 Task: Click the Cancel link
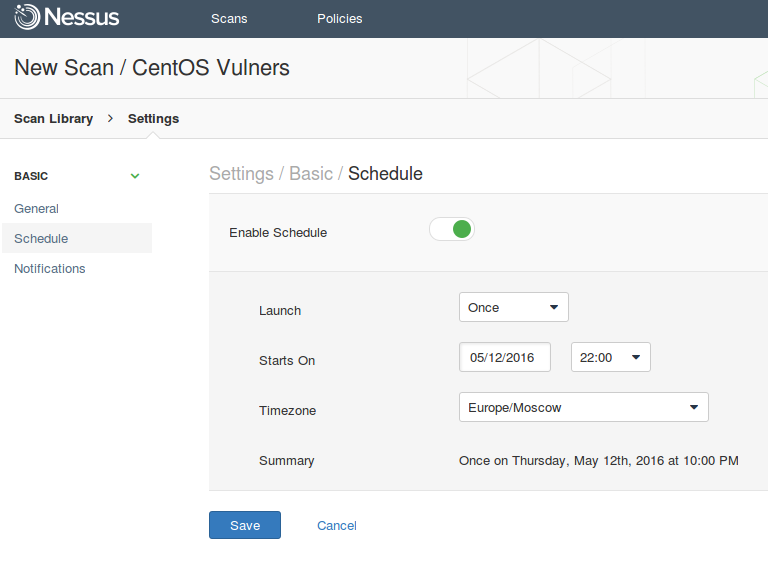(336, 525)
